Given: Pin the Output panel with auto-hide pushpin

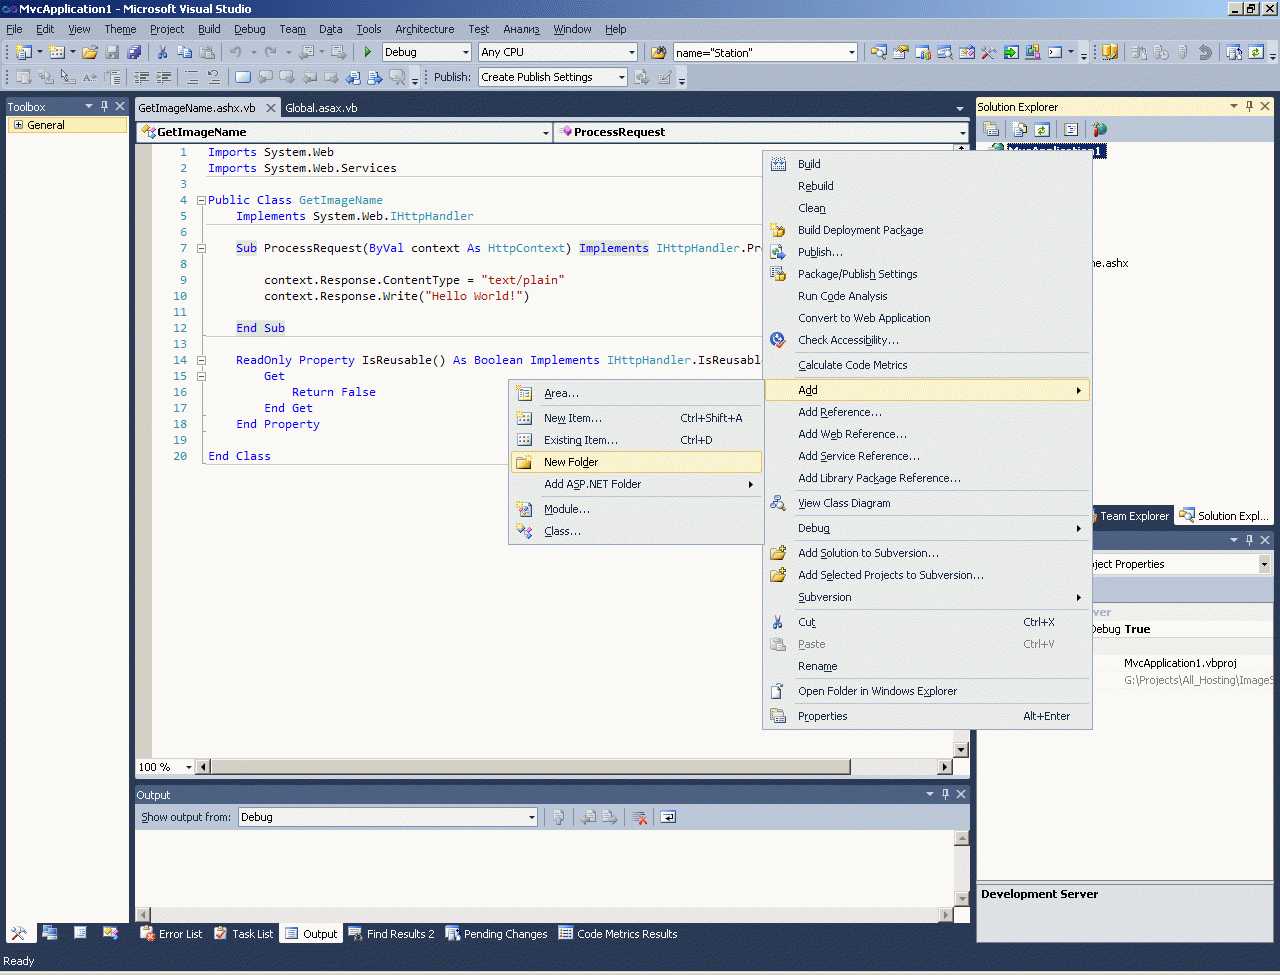Looking at the screenshot, I should 945,794.
